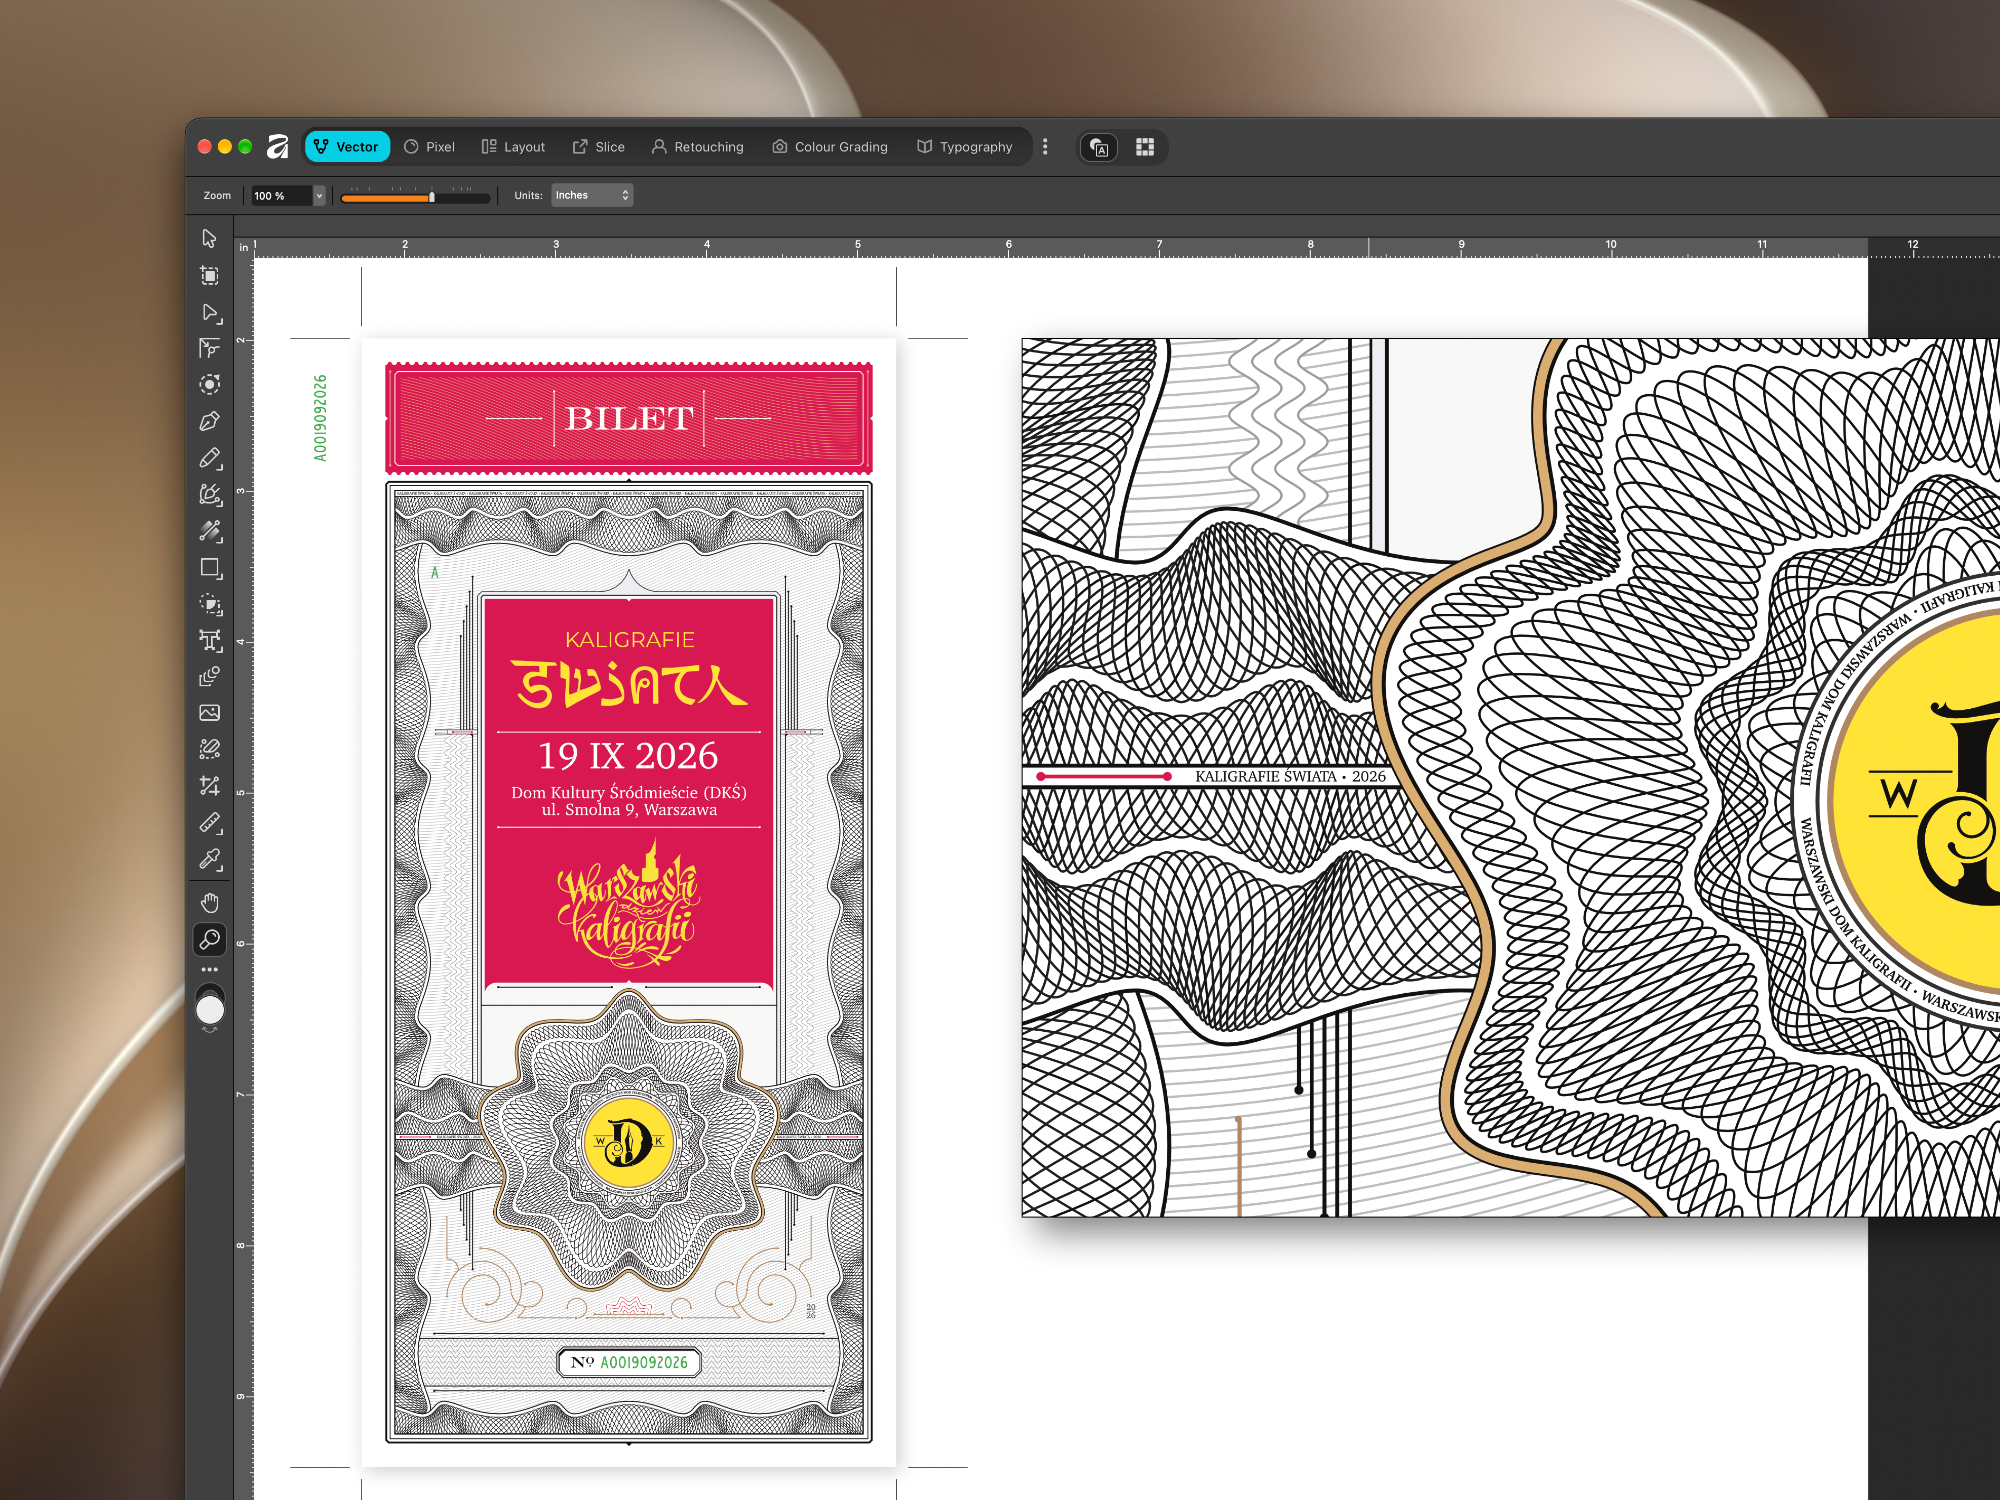The height and width of the screenshot is (1500, 2000).
Task: Select the Pen tool
Action: 209,421
